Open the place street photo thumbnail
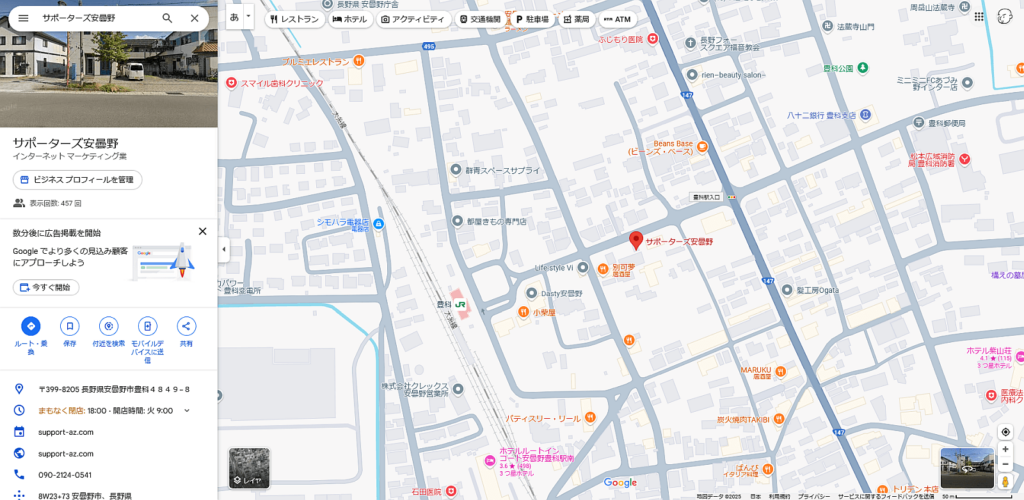The height and width of the screenshot is (500, 1024). tap(108, 65)
